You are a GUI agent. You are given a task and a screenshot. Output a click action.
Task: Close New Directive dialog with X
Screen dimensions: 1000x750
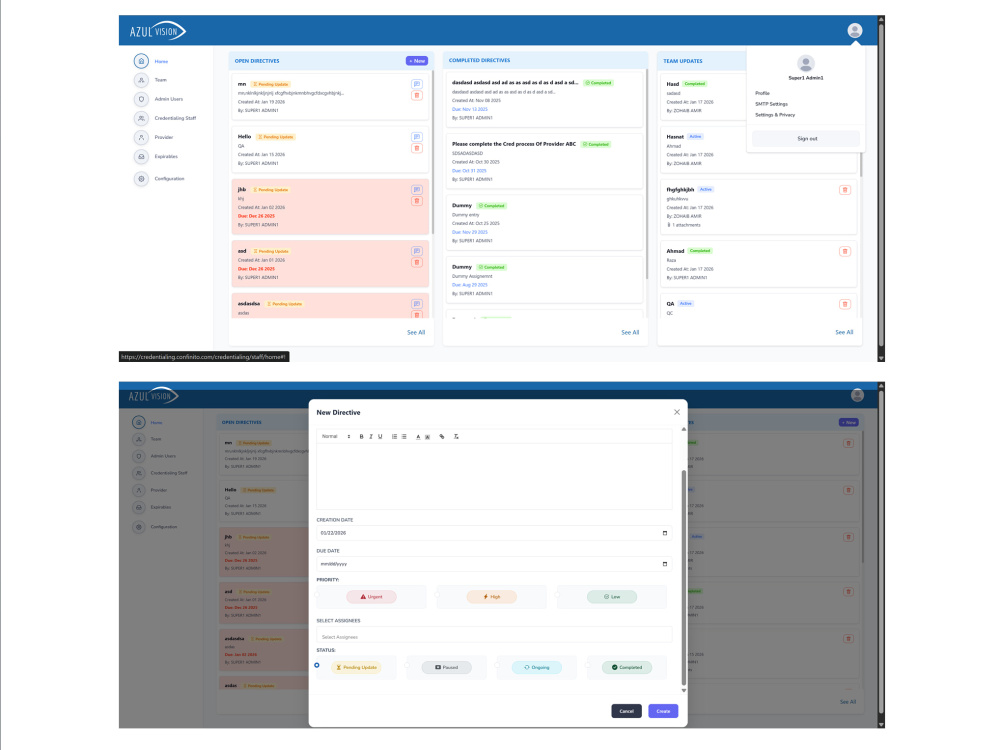coord(677,412)
